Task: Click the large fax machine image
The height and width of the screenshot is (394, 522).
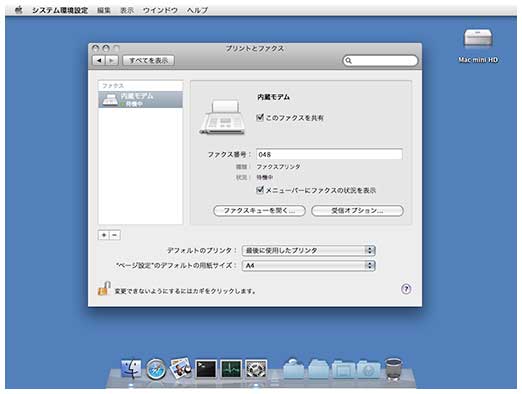Action: point(222,117)
